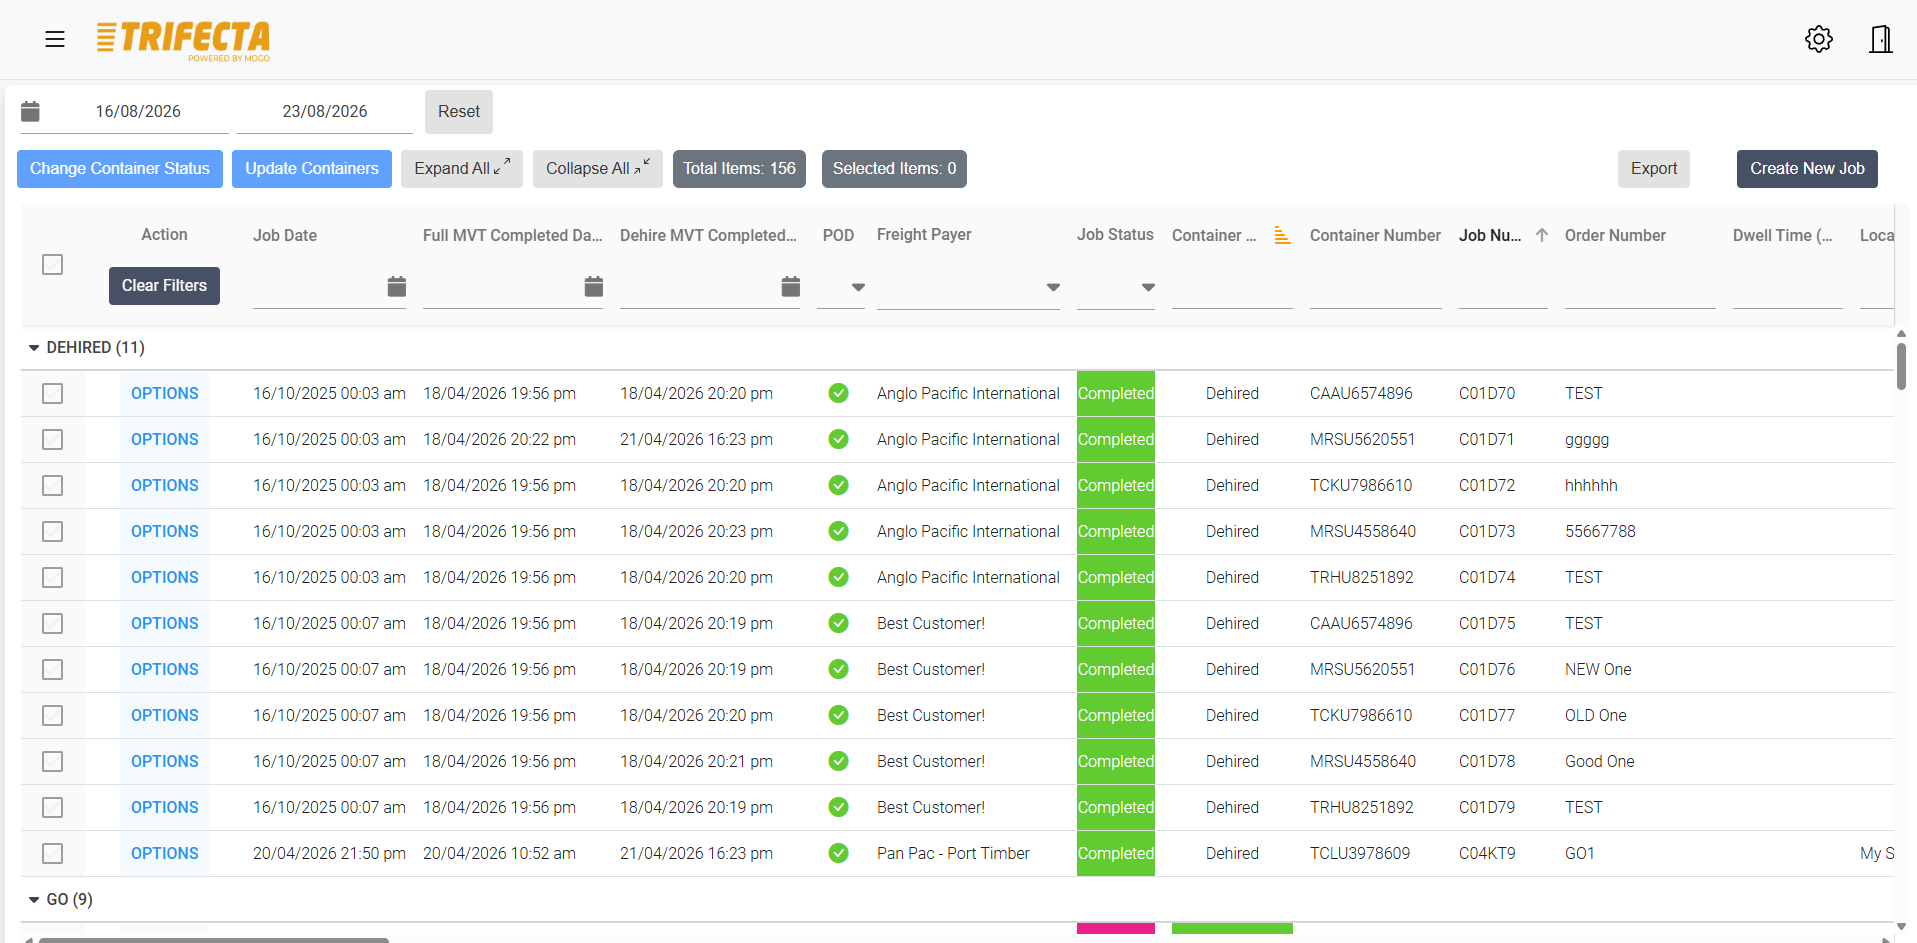Click the Order Number filter input
Viewport: 1917px width, 943px height.
1640,290
